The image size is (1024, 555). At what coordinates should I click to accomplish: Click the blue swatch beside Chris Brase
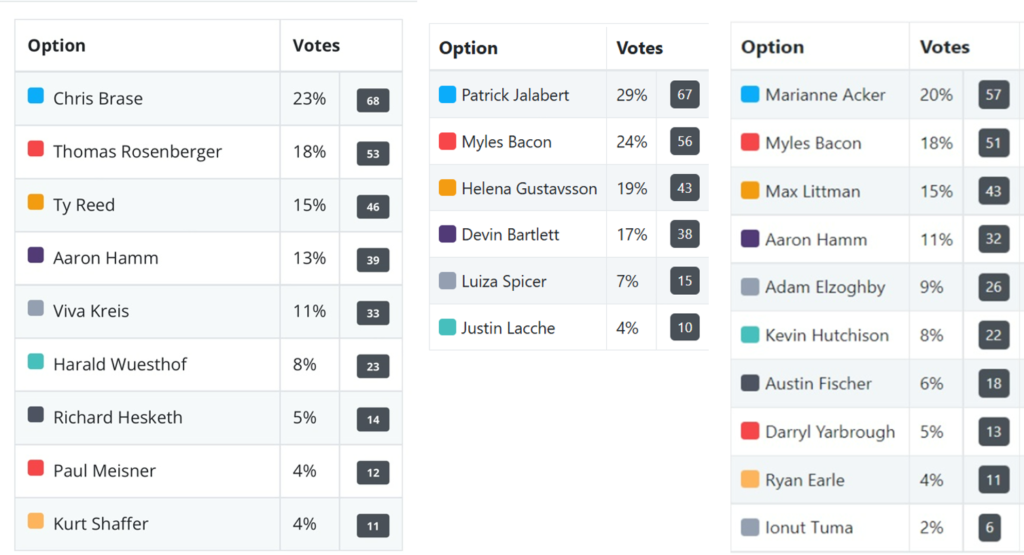click(x=36, y=96)
